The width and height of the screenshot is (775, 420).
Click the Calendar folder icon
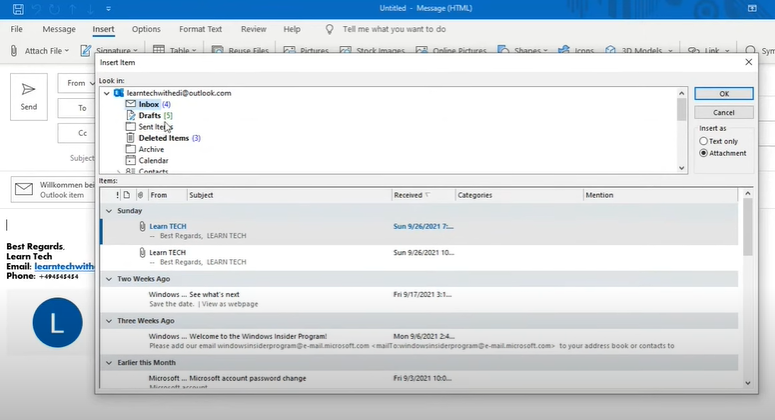130,160
